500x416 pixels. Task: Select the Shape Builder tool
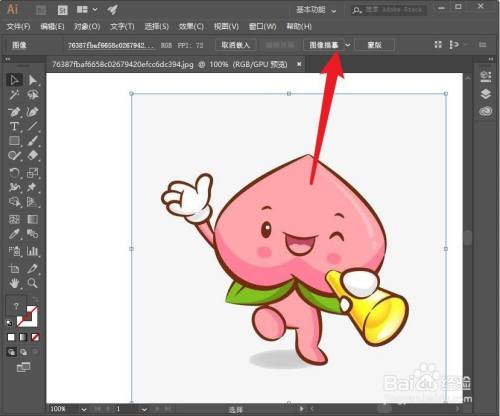pyautogui.click(x=14, y=202)
